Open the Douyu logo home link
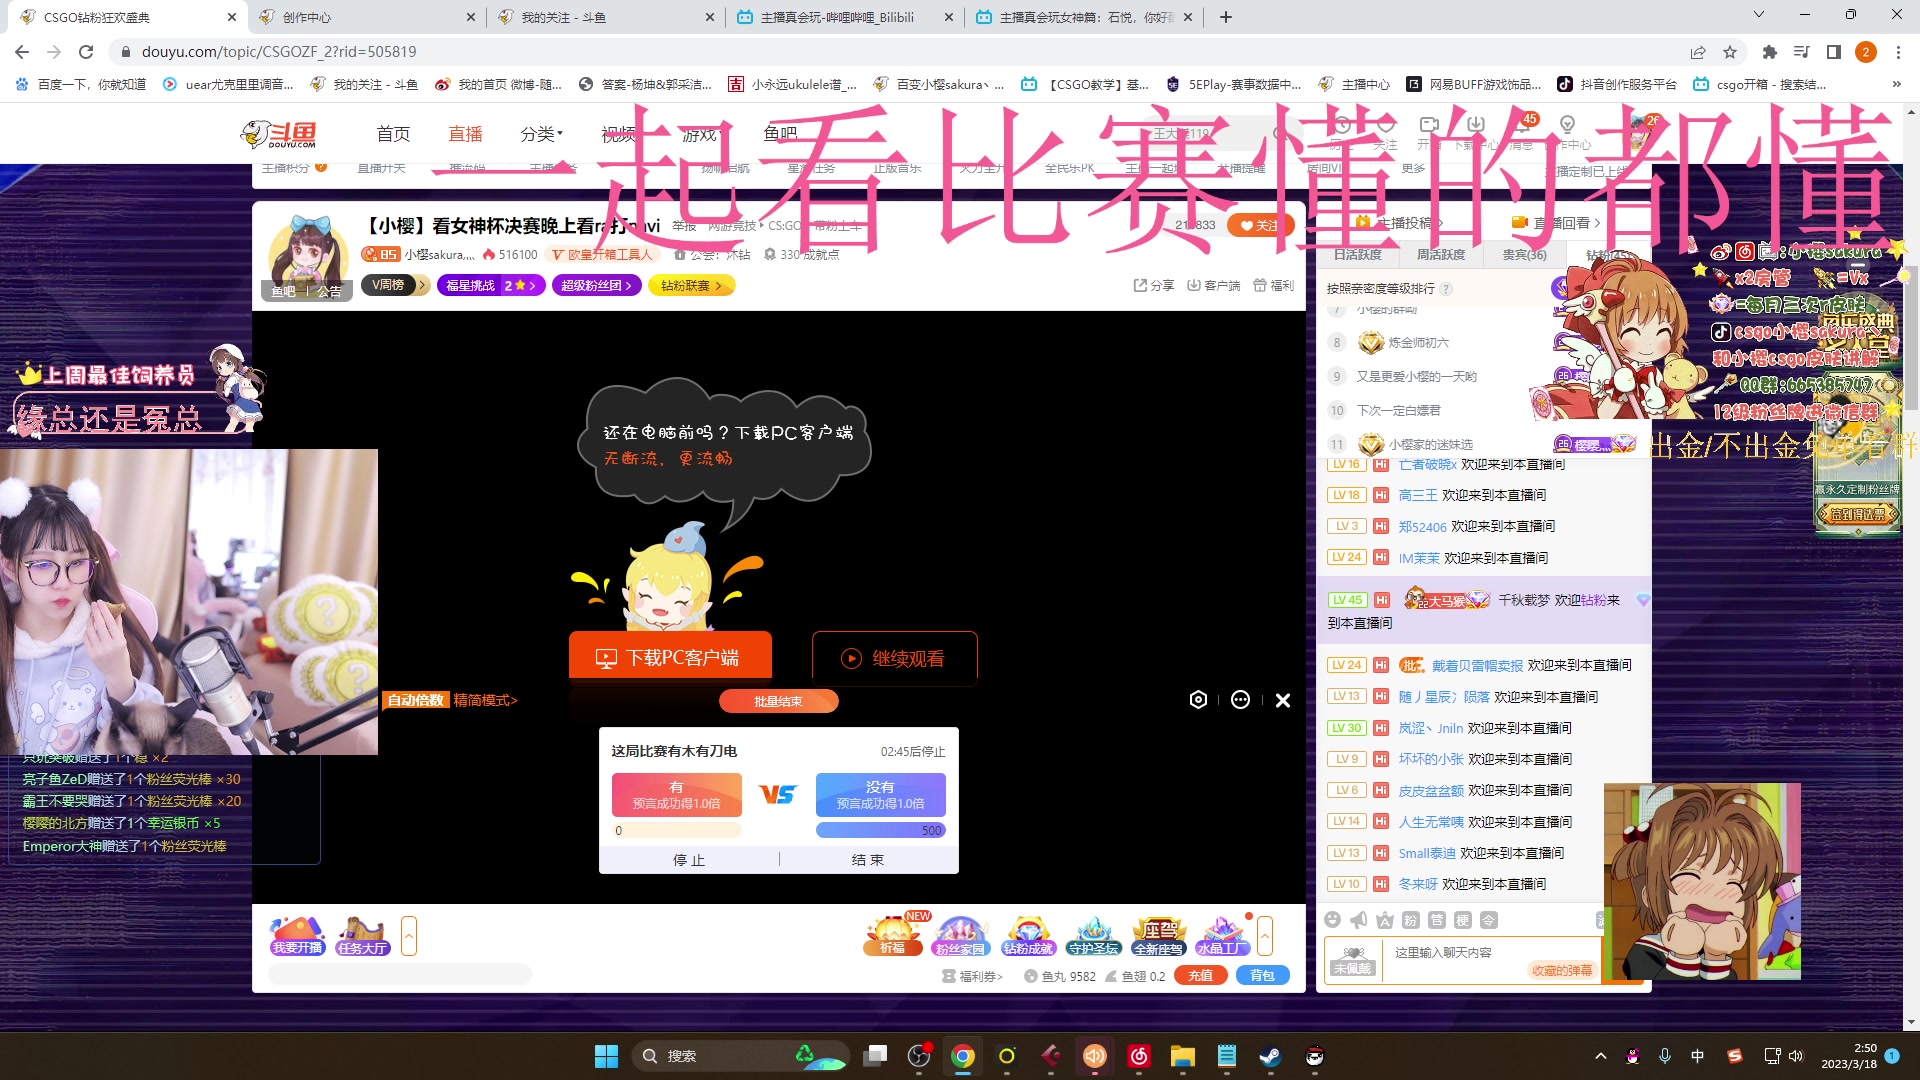Viewport: 1920px width, 1080px height. click(280, 134)
